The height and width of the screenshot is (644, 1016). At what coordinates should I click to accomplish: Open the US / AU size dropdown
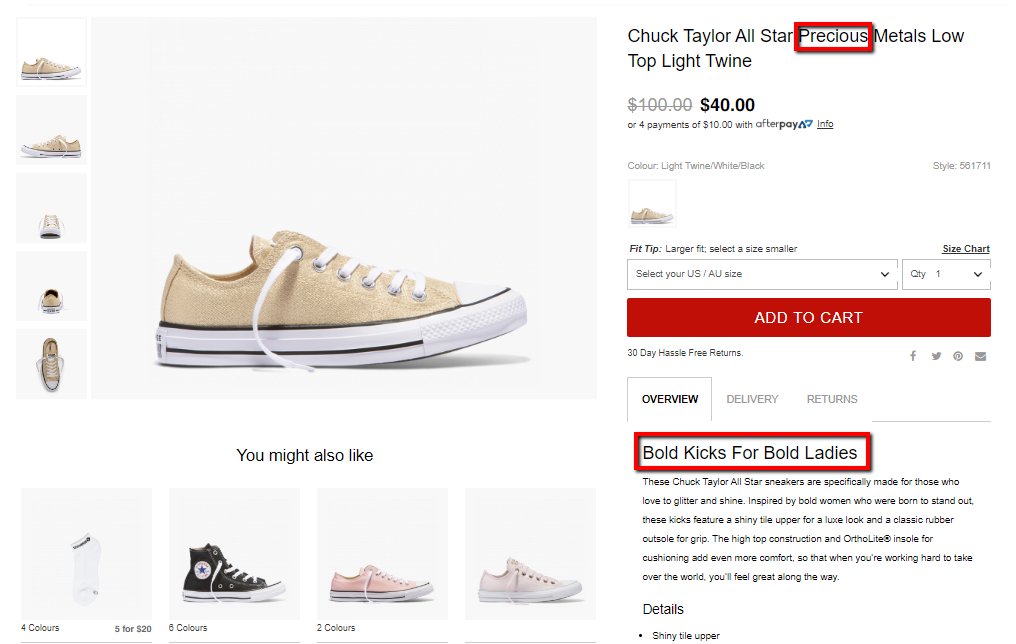coord(762,274)
